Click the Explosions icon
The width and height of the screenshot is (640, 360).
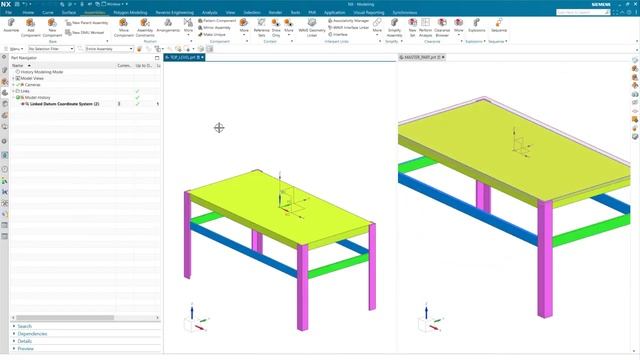[476, 23]
